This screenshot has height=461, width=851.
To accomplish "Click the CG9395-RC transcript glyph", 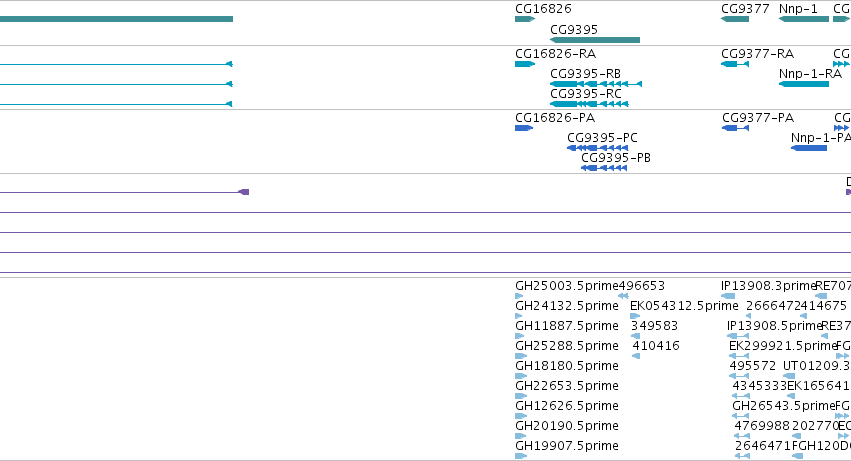I will tap(589, 104).
